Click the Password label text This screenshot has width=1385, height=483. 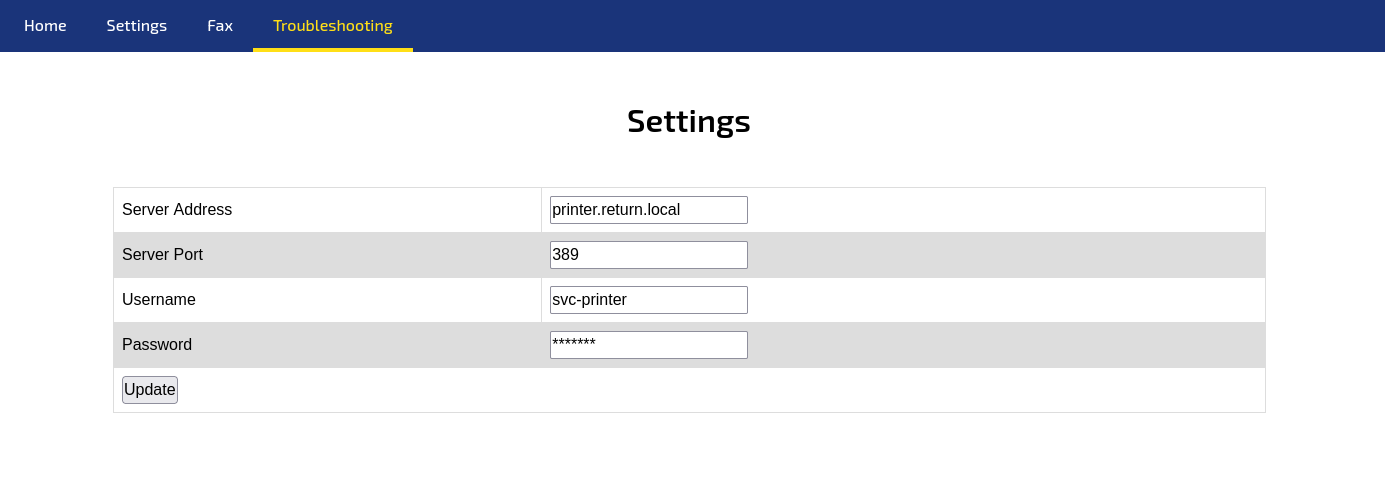pos(157,345)
